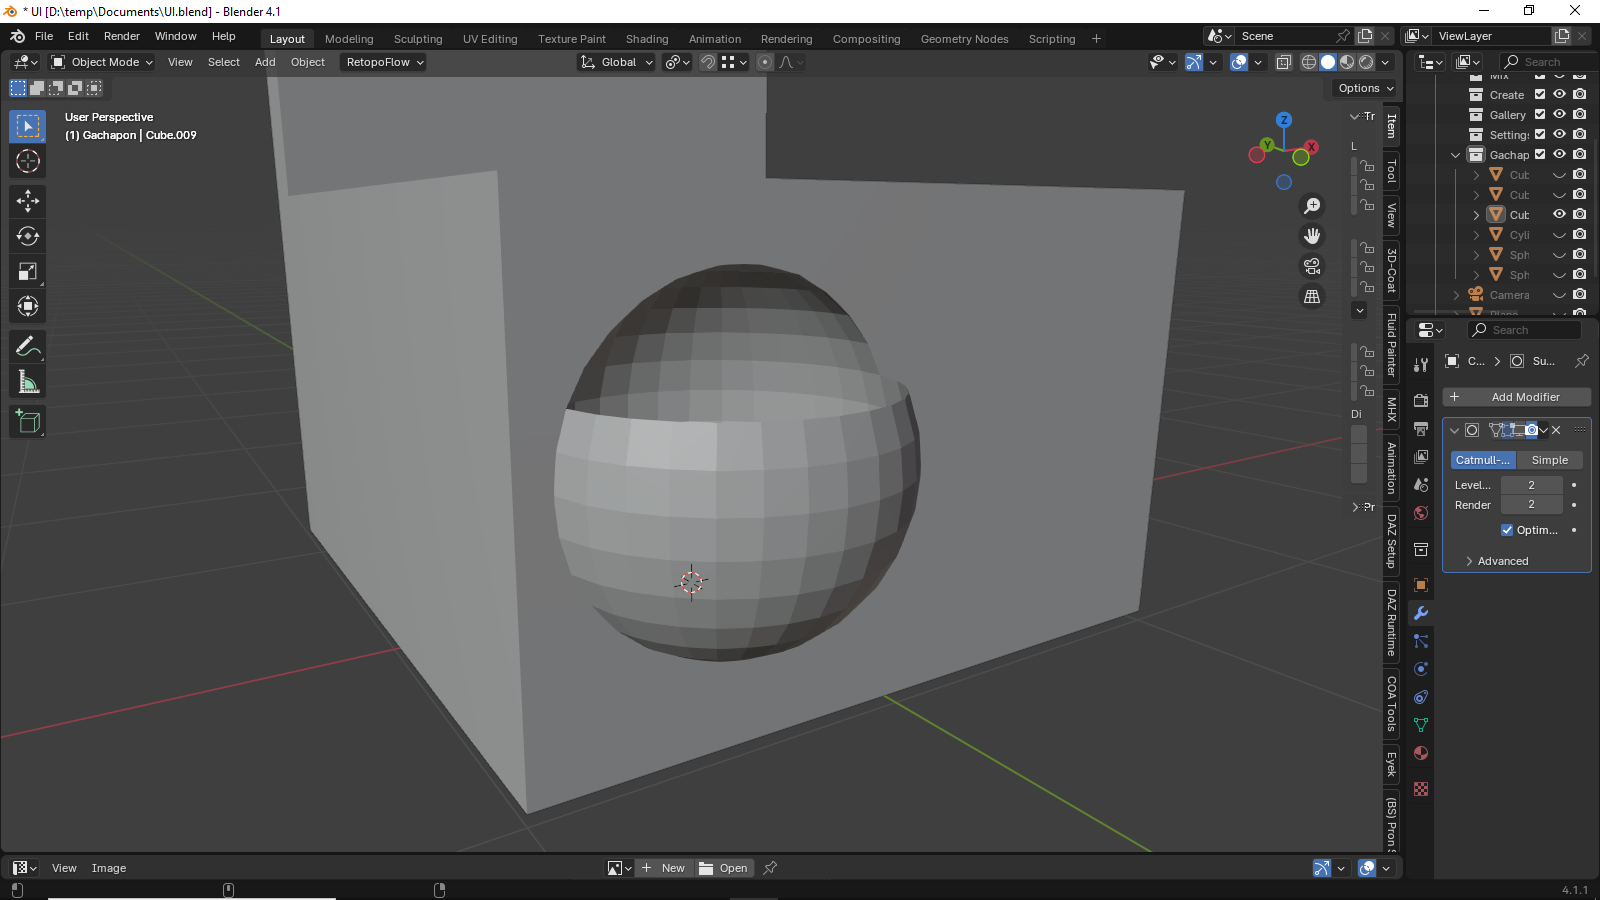Viewport: 1600px width, 900px height.
Task: Open the Object Constraints properties tab
Action: coord(1421,697)
